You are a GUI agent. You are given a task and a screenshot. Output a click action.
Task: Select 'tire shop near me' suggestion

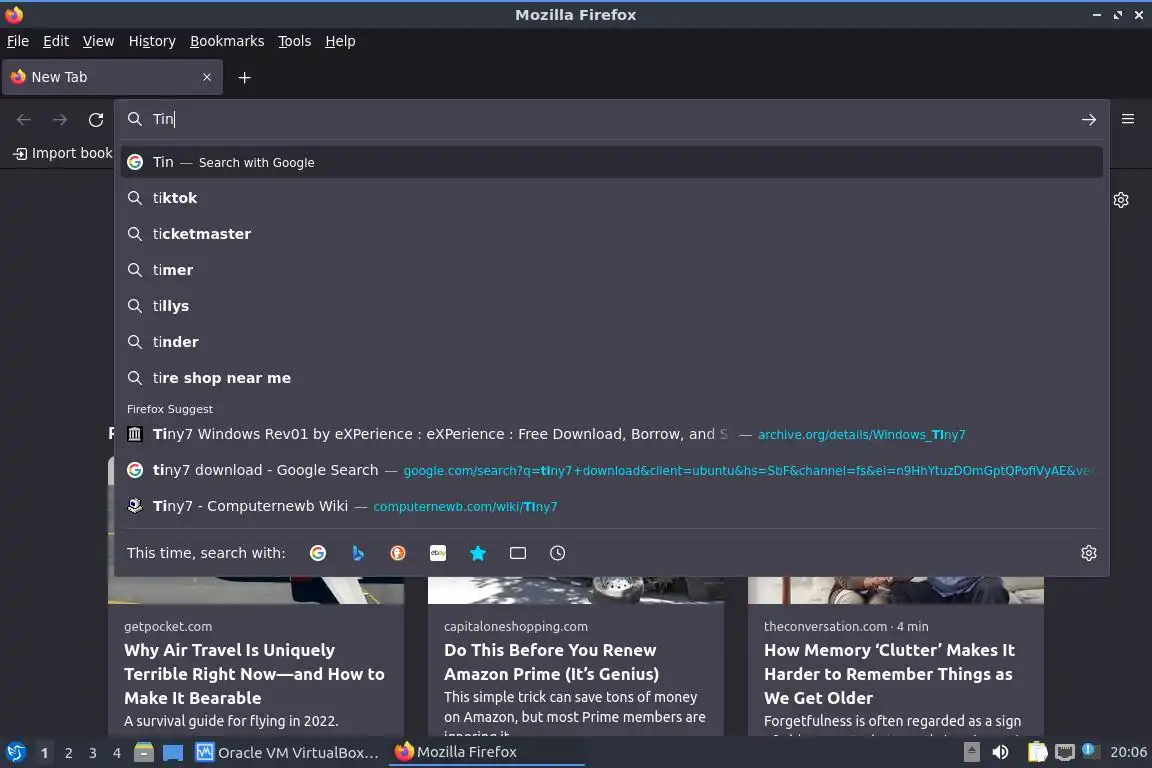point(611,378)
